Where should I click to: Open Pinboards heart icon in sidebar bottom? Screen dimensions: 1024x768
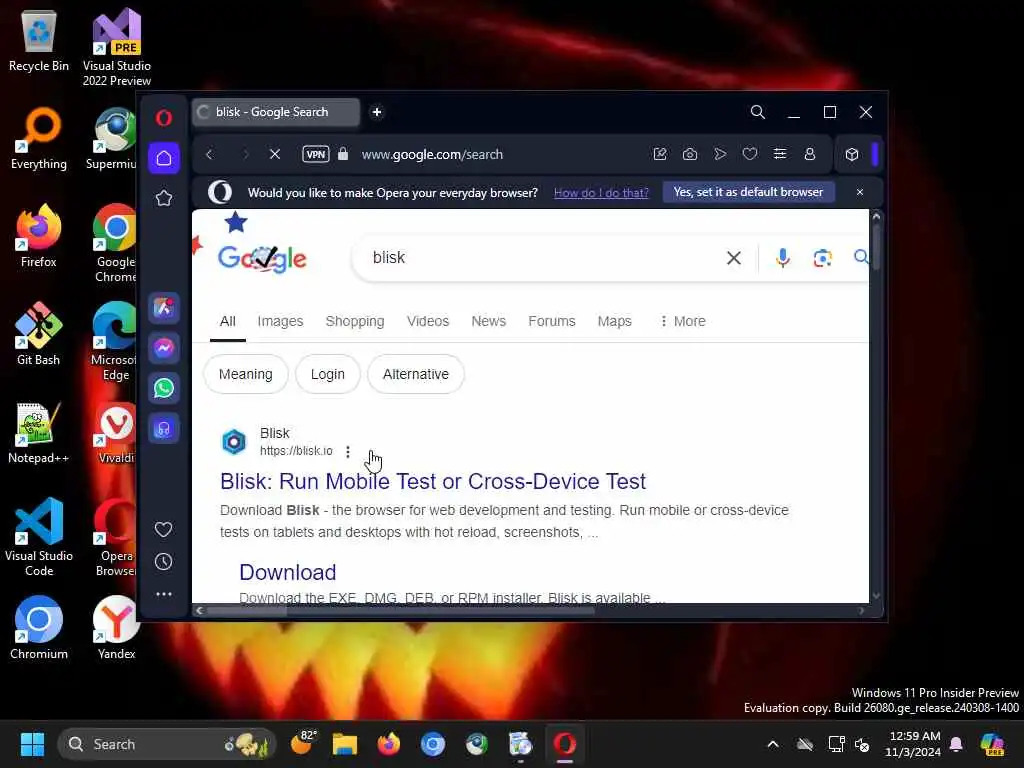[163, 529]
